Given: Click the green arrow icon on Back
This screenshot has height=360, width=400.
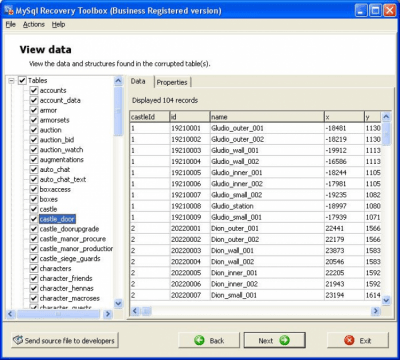Looking at the screenshot, I should pyautogui.click(x=199, y=340).
